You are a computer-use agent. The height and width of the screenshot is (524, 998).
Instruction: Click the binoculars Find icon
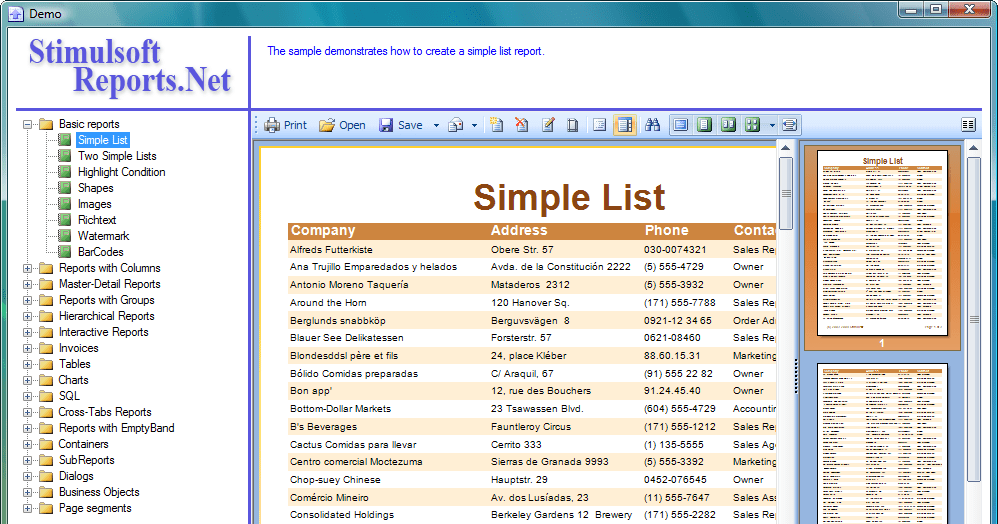[652, 125]
